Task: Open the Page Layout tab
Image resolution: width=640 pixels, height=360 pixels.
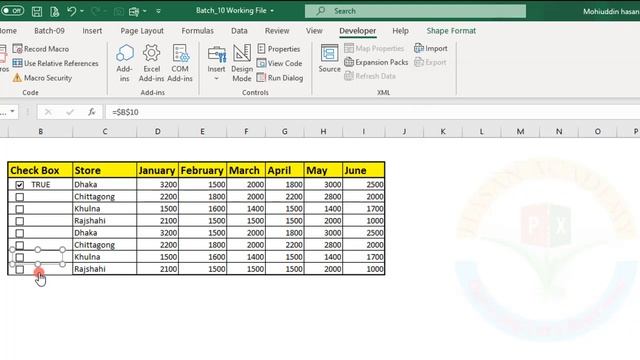Action: pyautogui.click(x=142, y=31)
